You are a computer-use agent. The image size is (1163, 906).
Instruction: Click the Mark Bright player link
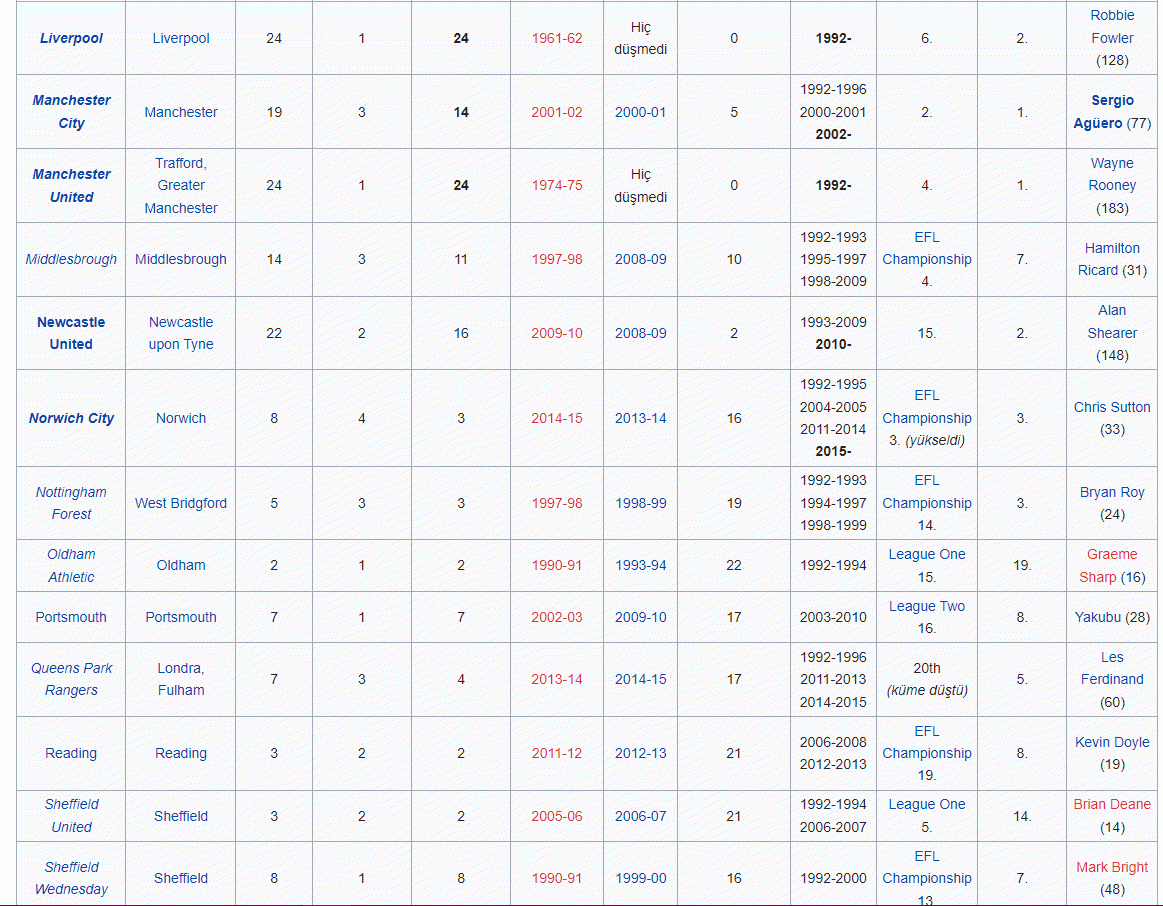click(x=1112, y=867)
